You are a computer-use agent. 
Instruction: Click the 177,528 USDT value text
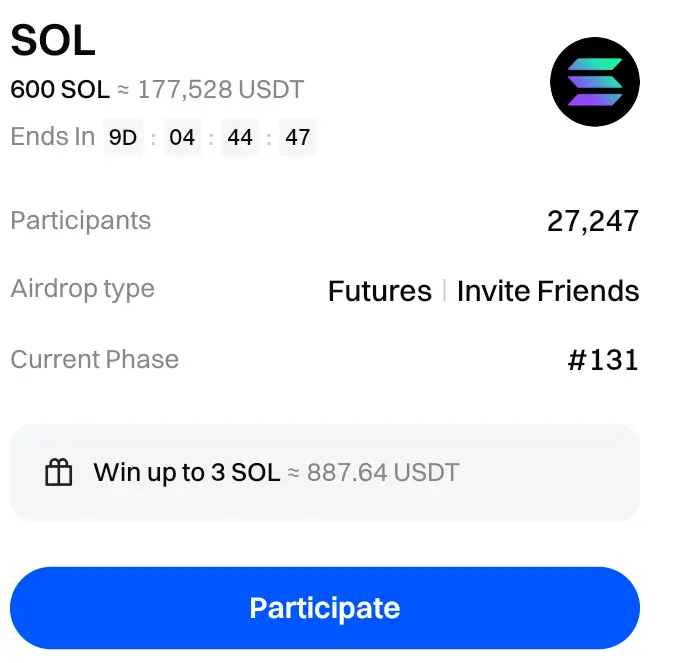pyautogui.click(x=220, y=89)
